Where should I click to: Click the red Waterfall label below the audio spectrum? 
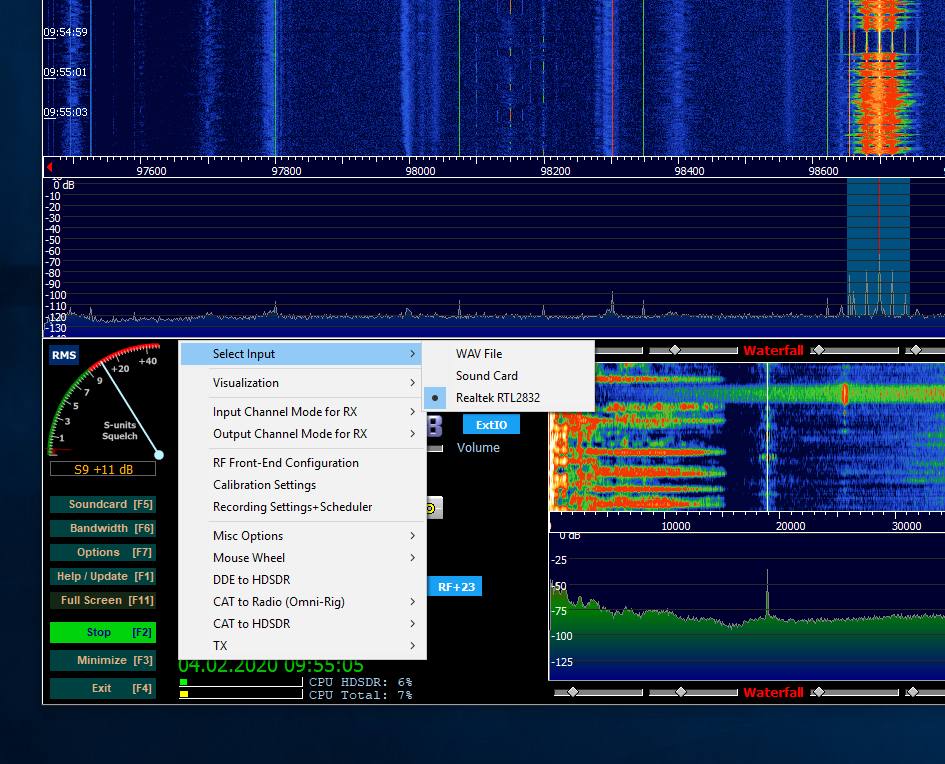[773, 692]
